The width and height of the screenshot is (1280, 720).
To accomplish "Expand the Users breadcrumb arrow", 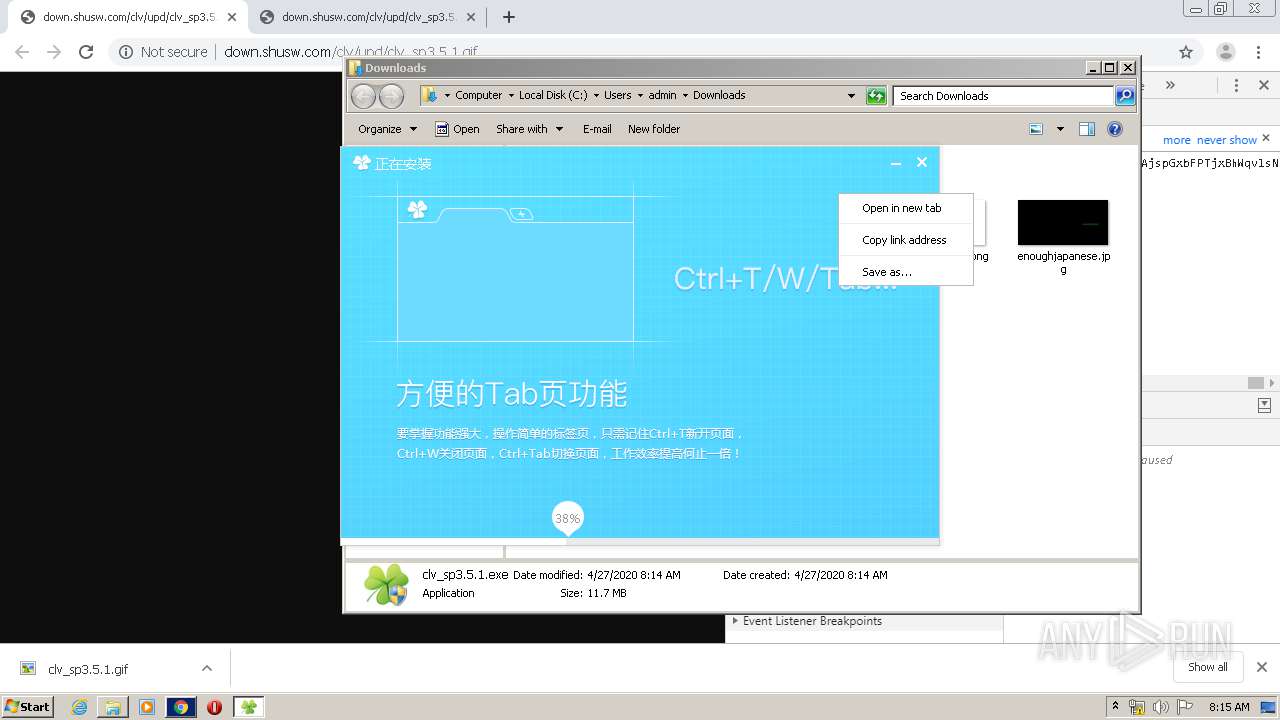I will click(639, 96).
